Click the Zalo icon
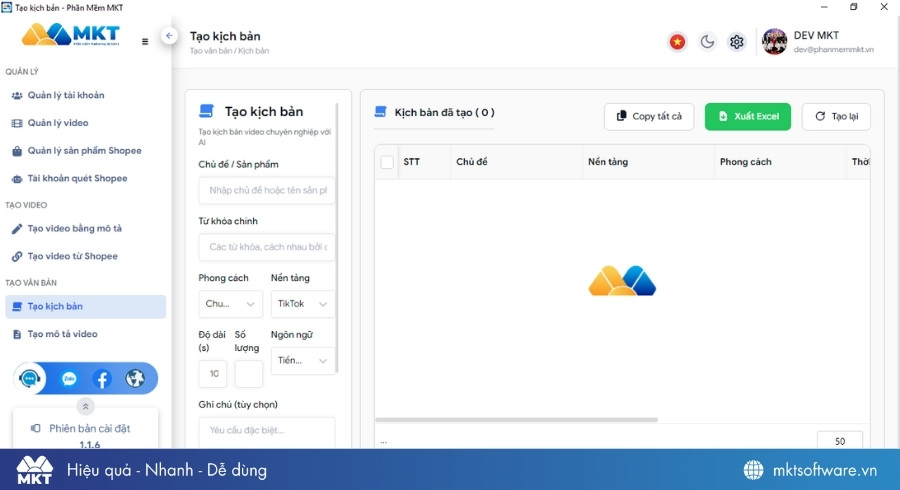900x490 pixels. [69, 379]
